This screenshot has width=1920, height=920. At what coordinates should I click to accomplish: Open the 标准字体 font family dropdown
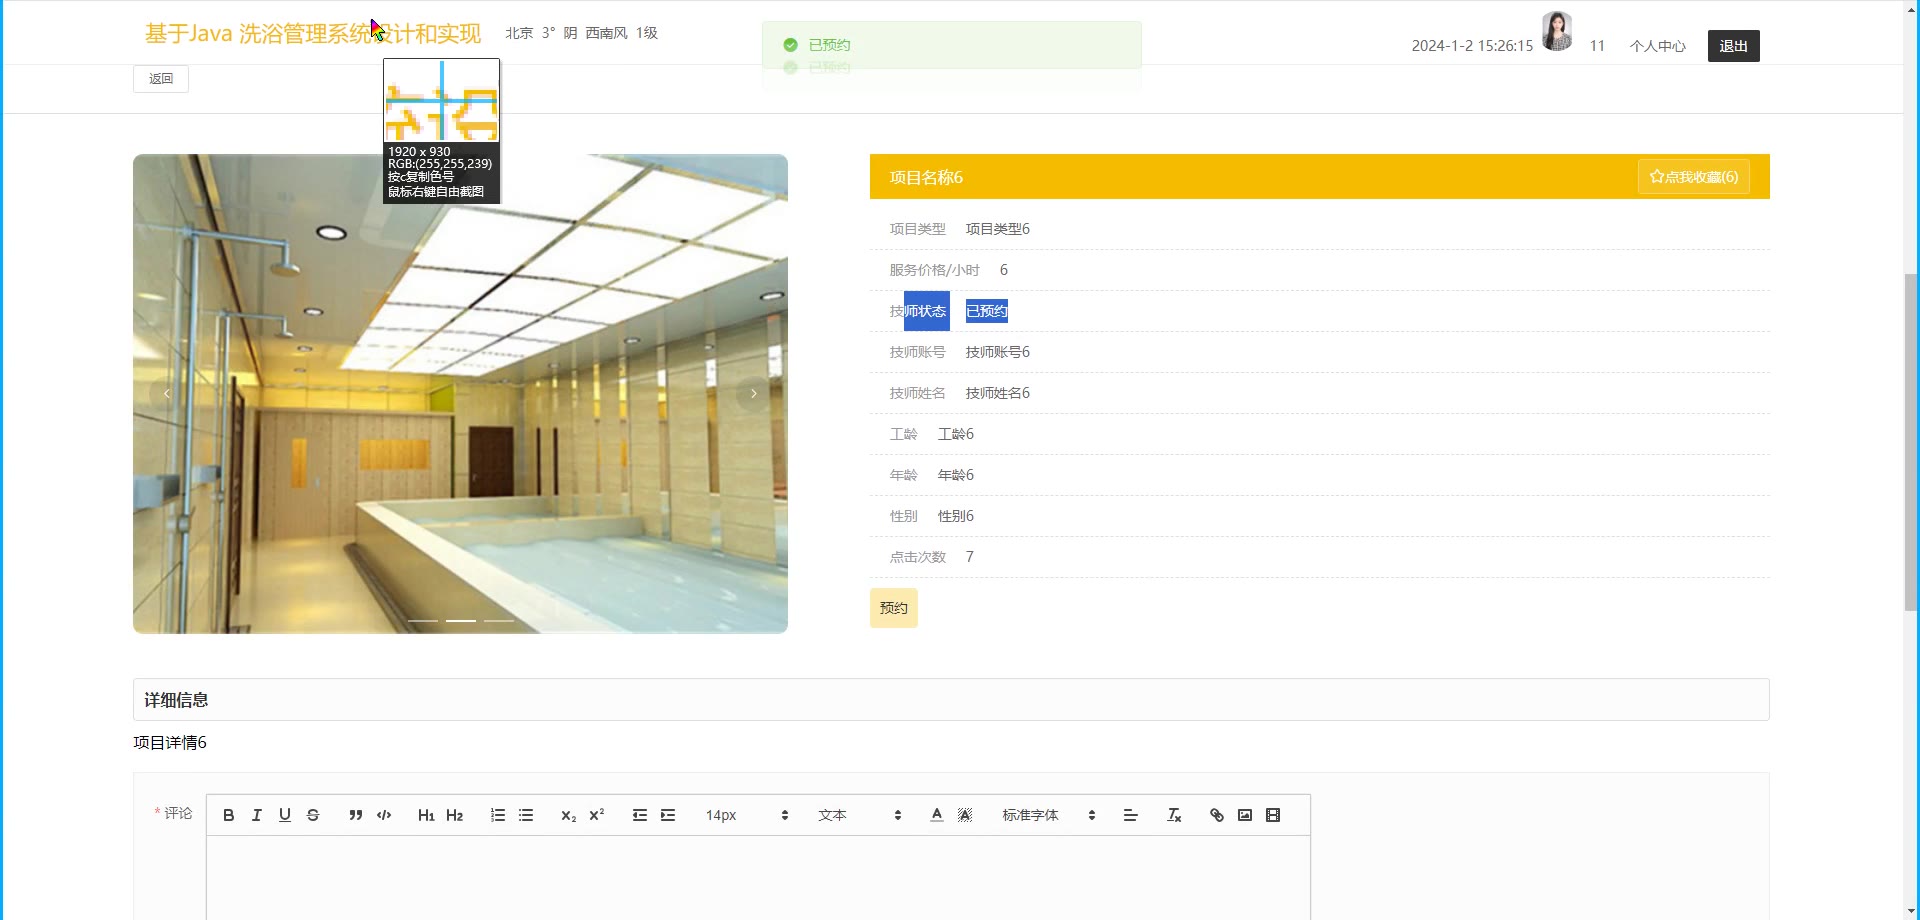1048,815
